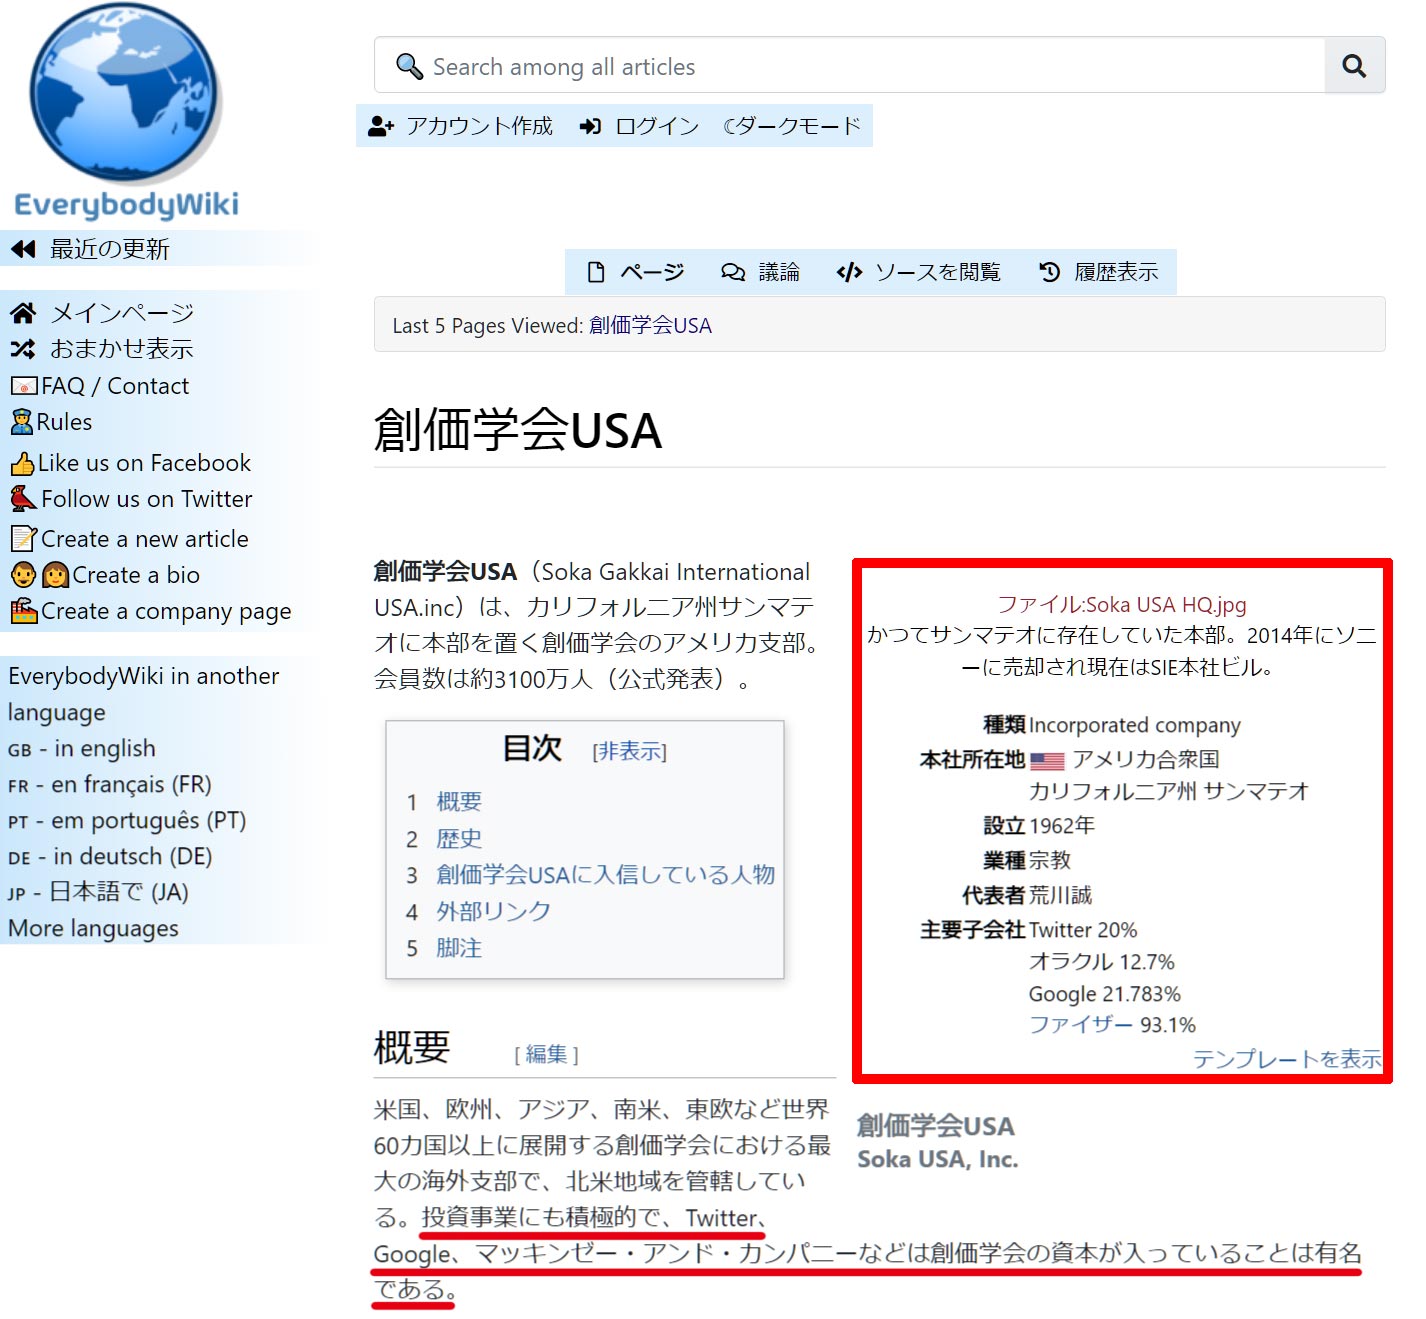Click the notepad icon for new article
The width and height of the screenshot is (1426, 1319).
click(24, 539)
